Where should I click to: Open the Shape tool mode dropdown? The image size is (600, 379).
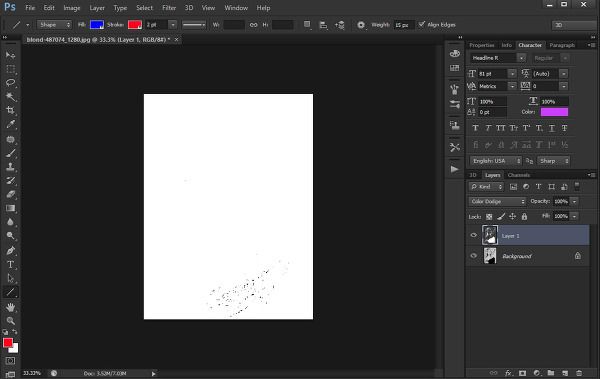coord(54,25)
